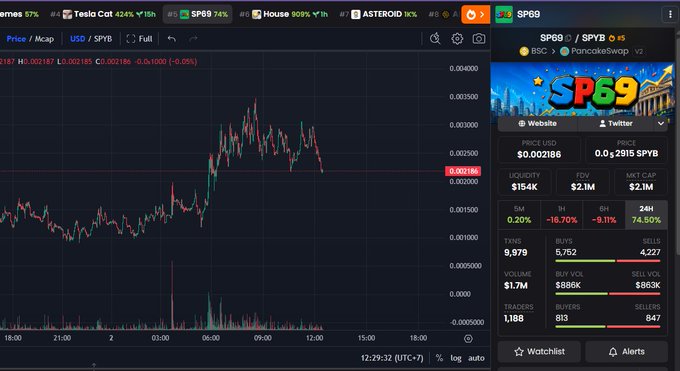Open the token Twitter link
This screenshot has height=371, width=680.
(616, 124)
